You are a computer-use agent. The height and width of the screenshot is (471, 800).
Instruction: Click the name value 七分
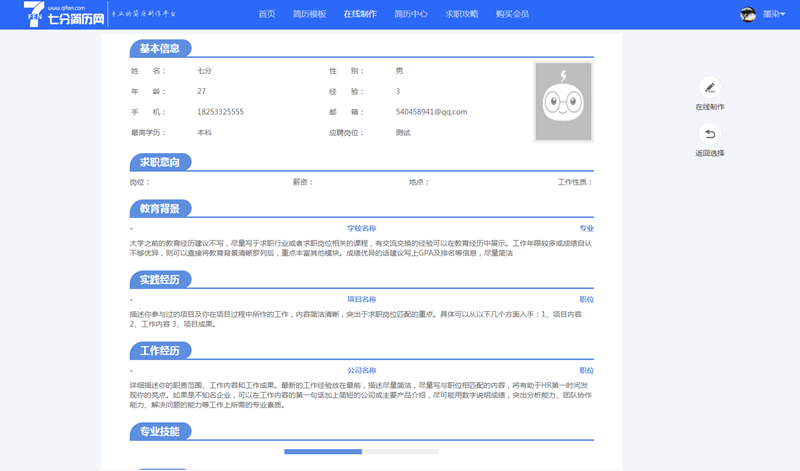click(x=204, y=71)
